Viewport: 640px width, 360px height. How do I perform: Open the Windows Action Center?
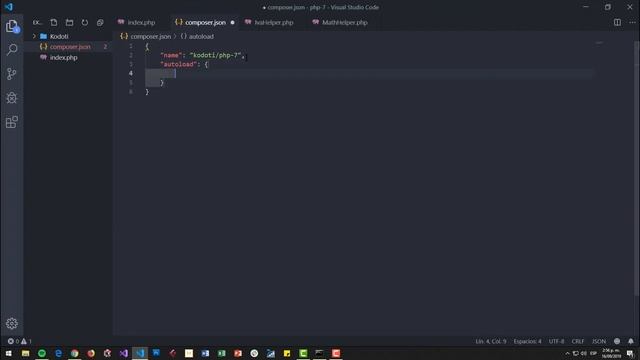630,353
